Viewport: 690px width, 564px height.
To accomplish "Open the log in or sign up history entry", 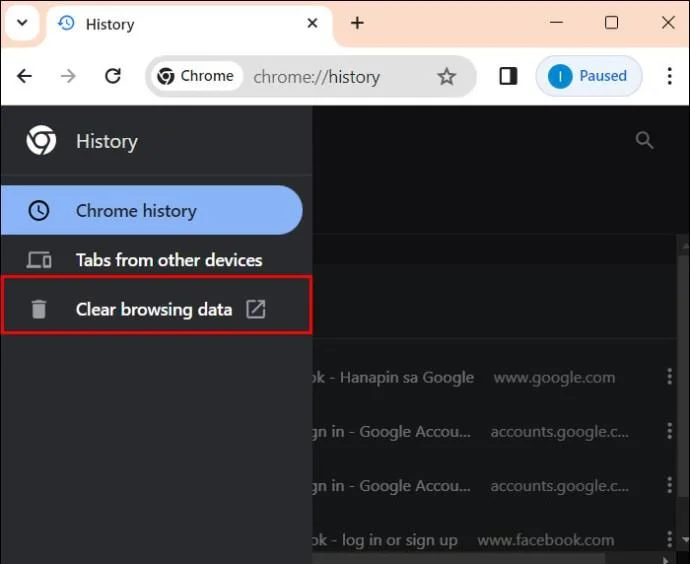I will (x=385, y=540).
